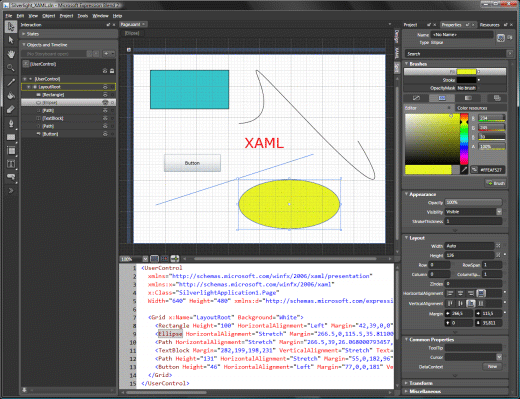Screen dimensions: 520x399
Task: Select the Selection arrow tool
Action: point(11,27)
